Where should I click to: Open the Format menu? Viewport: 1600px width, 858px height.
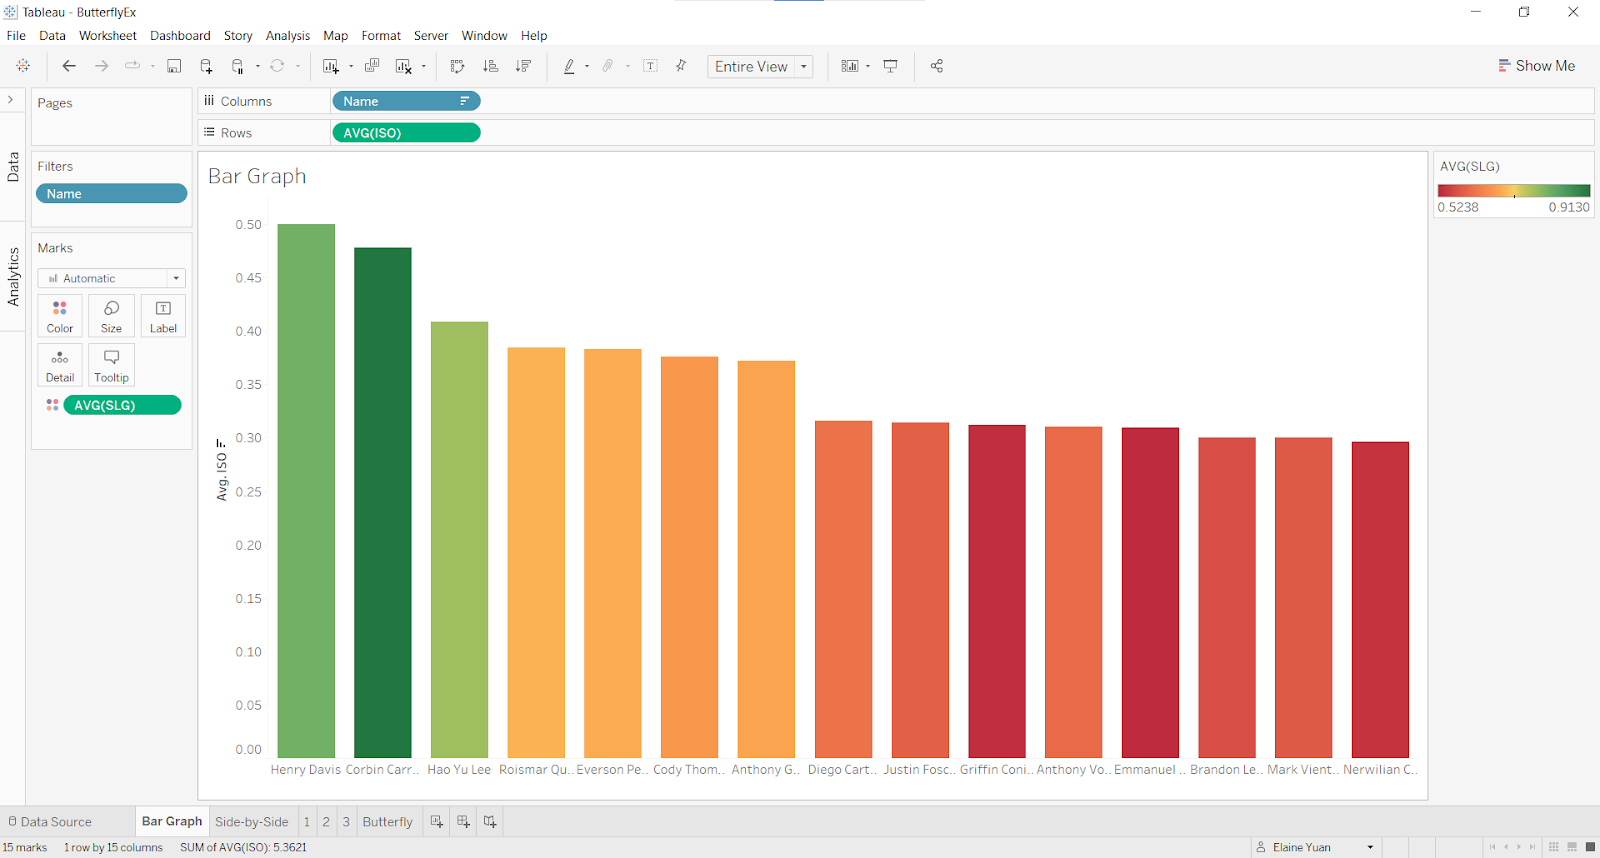381,35
